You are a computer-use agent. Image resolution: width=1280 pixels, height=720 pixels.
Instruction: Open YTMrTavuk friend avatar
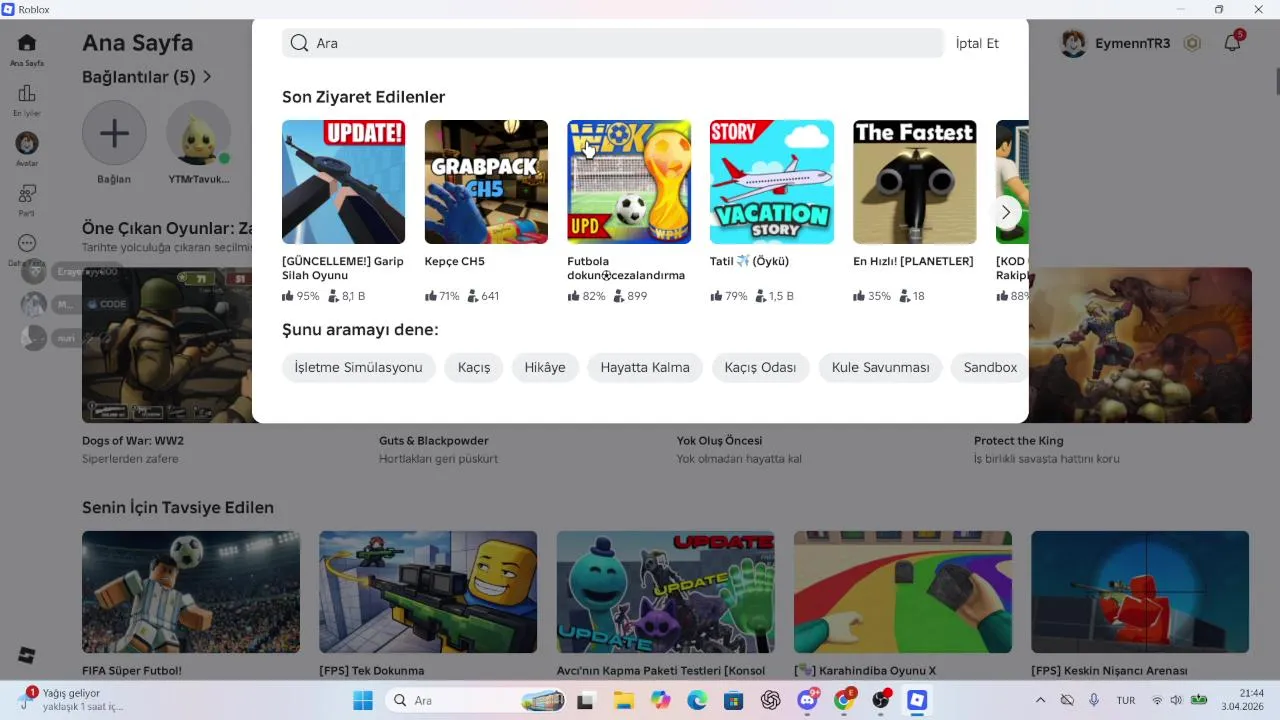coord(199,133)
